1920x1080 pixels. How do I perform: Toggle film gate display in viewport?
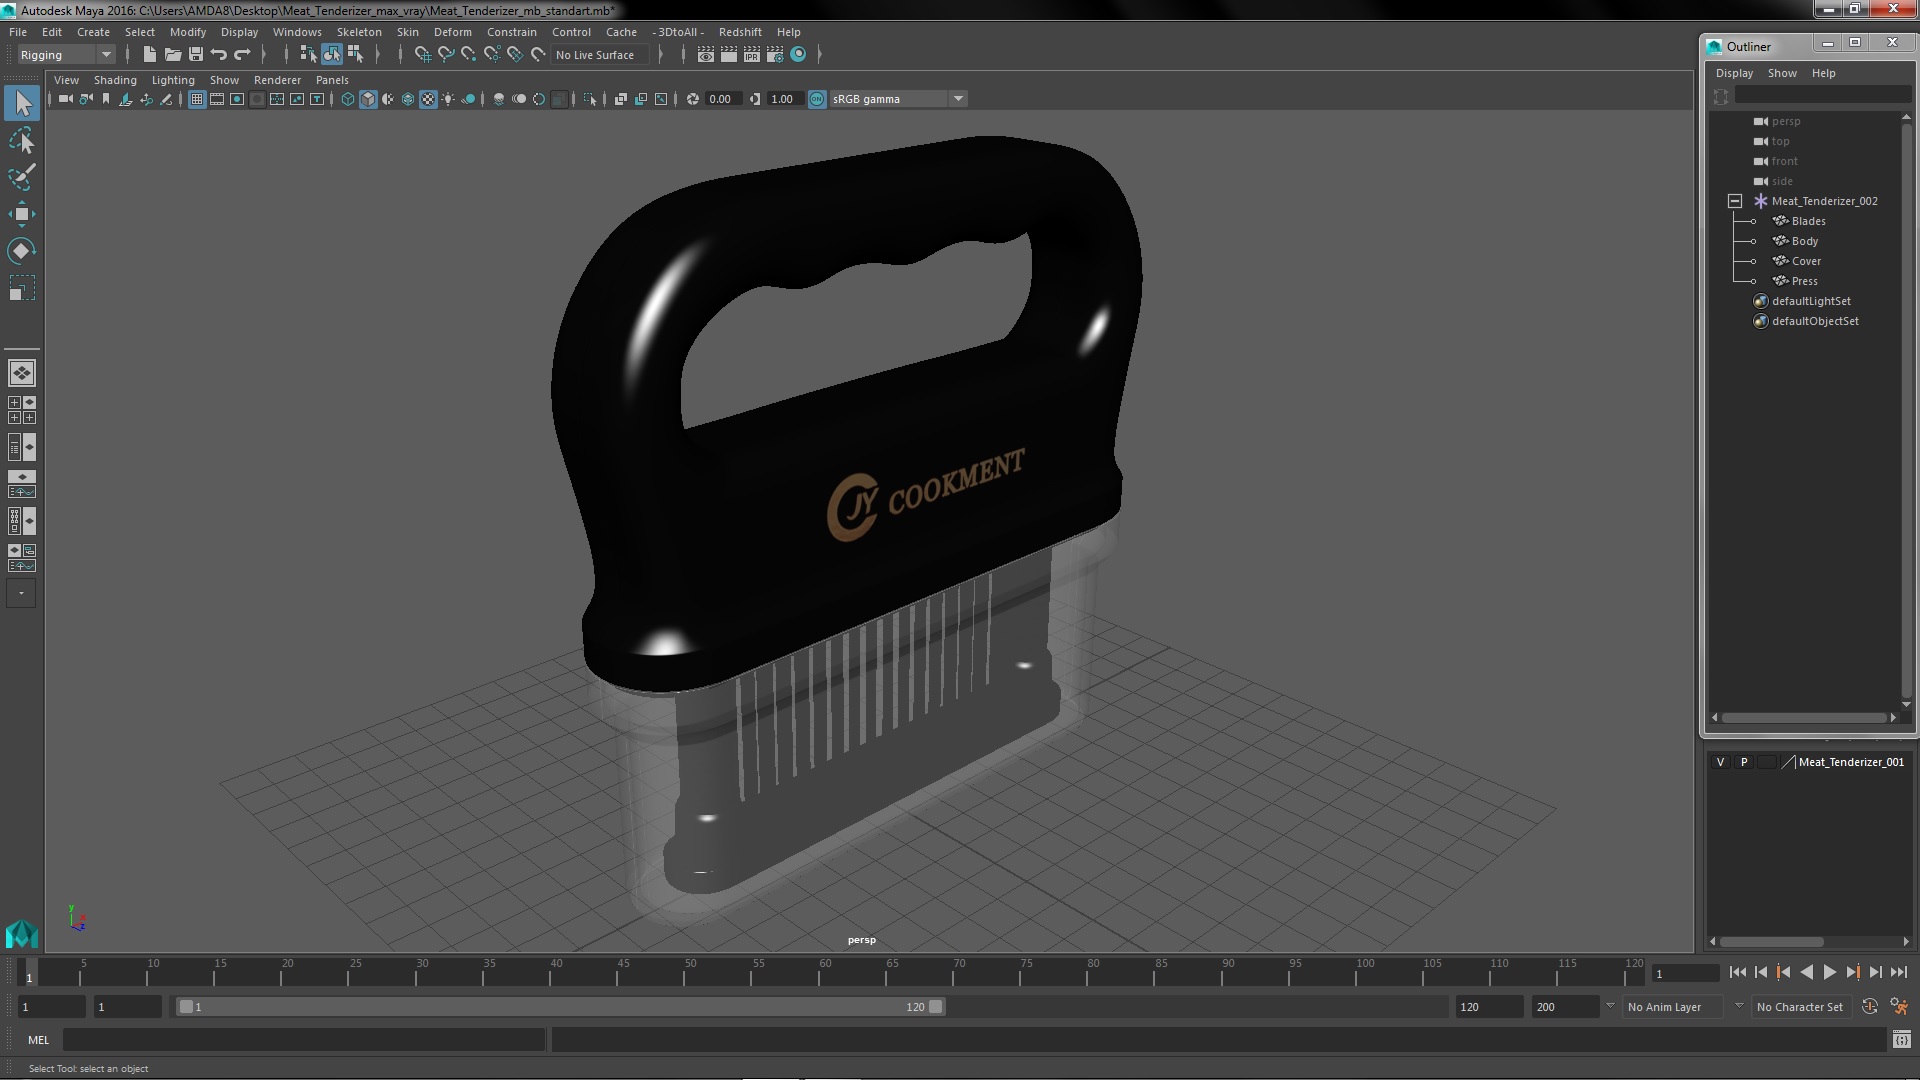tap(217, 99)
